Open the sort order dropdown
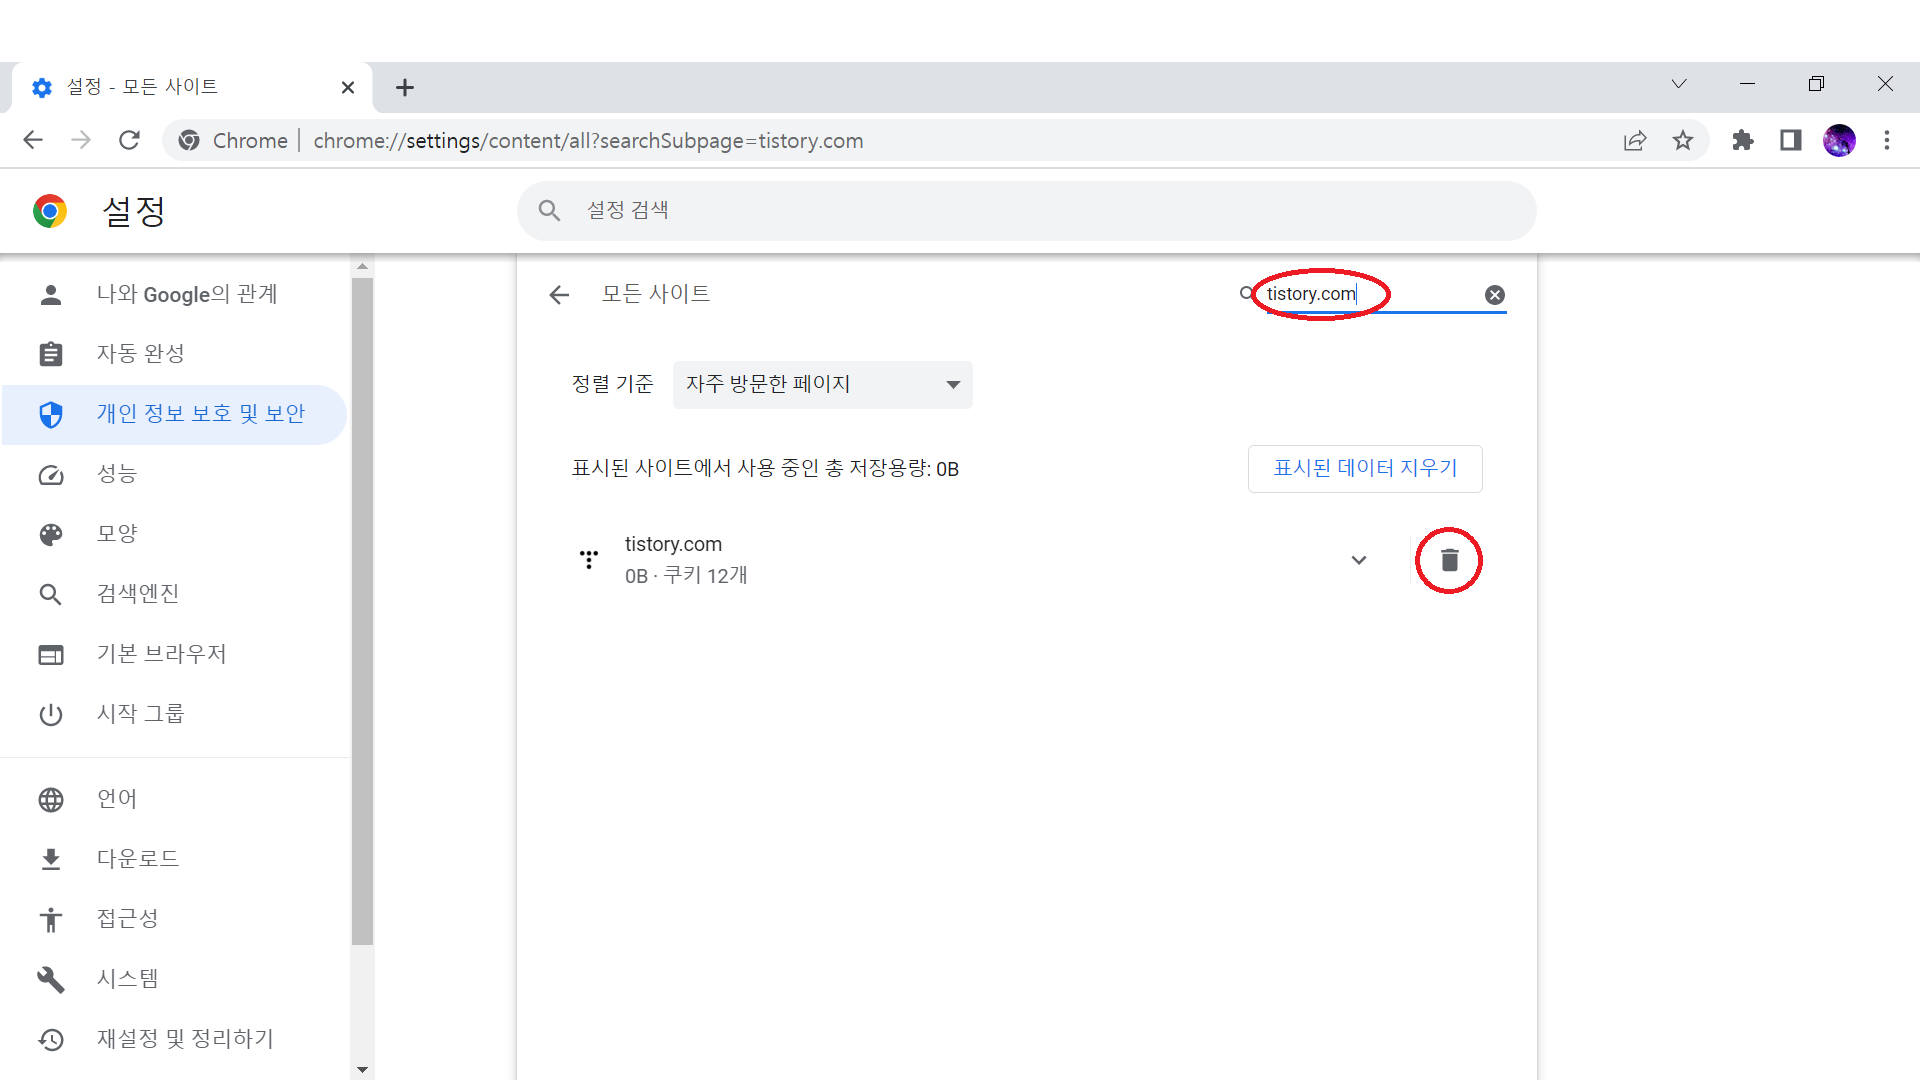This screenshot has width=1920, height=1080. (822, 385)
